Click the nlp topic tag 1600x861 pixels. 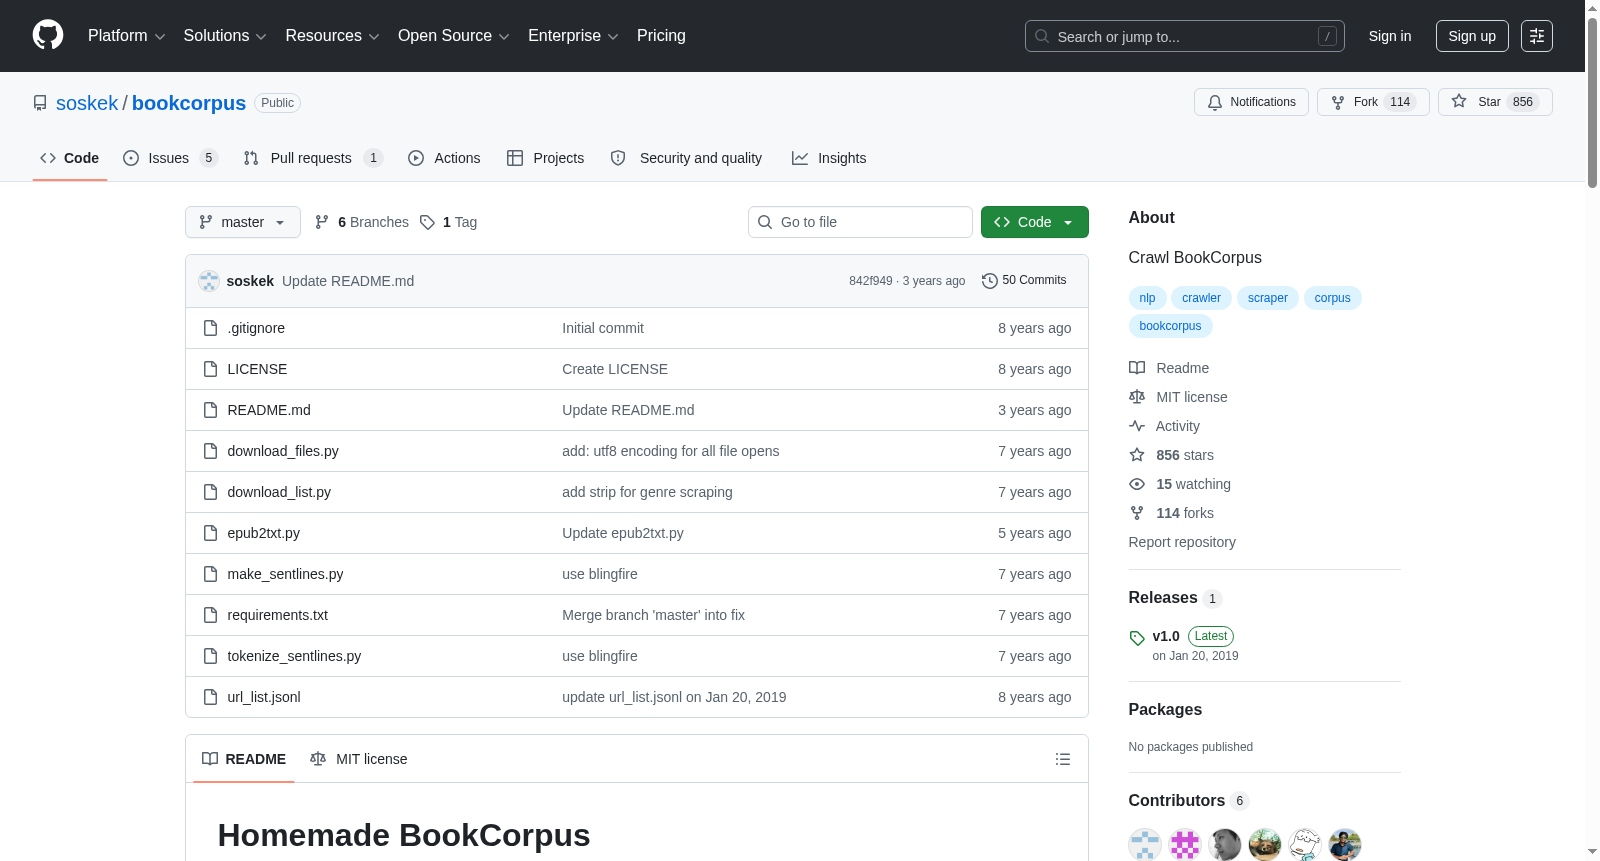[x=1147, y=298]
